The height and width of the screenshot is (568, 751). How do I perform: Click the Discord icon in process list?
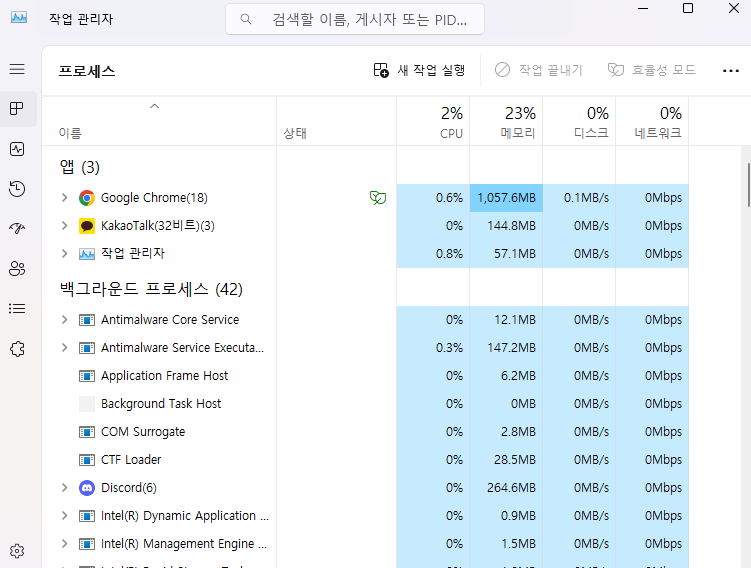click(x=87, y=488)
